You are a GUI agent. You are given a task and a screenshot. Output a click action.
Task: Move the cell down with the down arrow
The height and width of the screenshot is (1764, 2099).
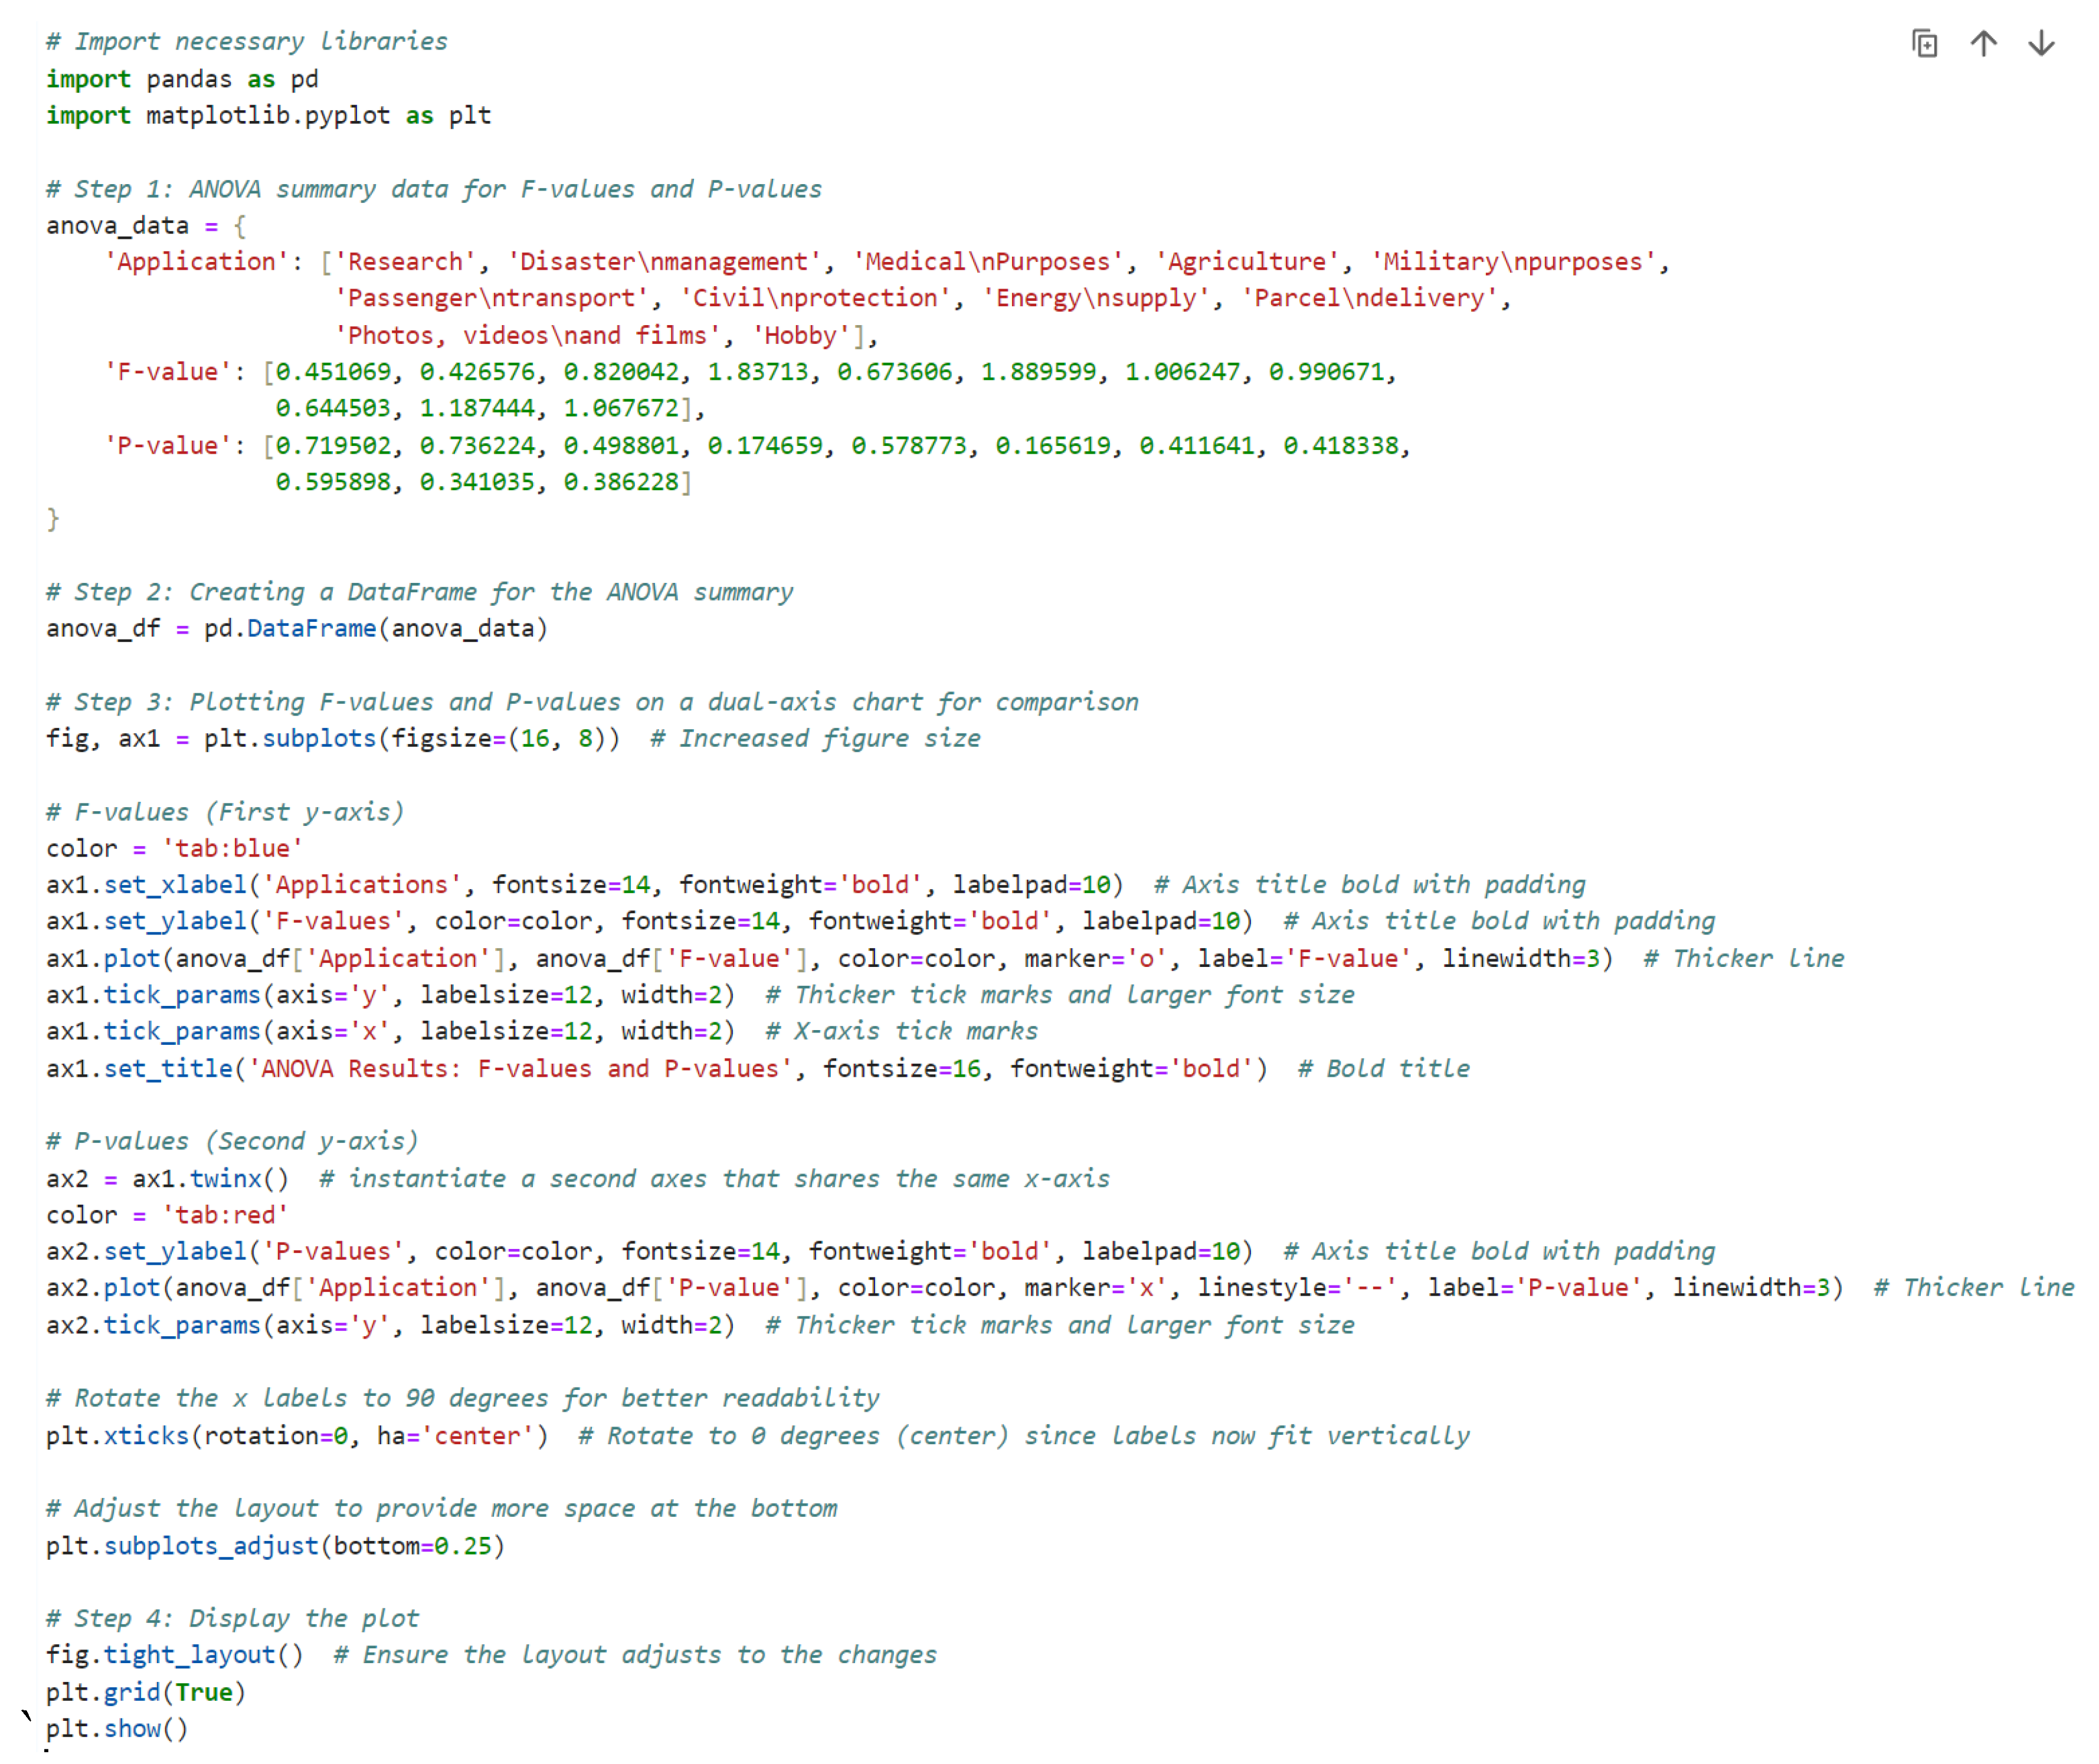pyautogui.click(x=2041, y=44)
